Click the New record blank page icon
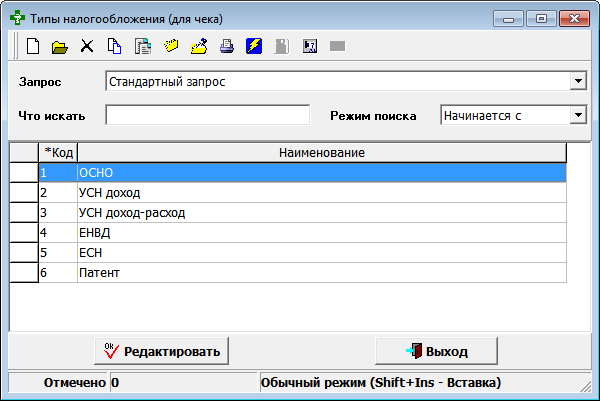The width and height of the screenshot is (600, 401). click(33, 46)
